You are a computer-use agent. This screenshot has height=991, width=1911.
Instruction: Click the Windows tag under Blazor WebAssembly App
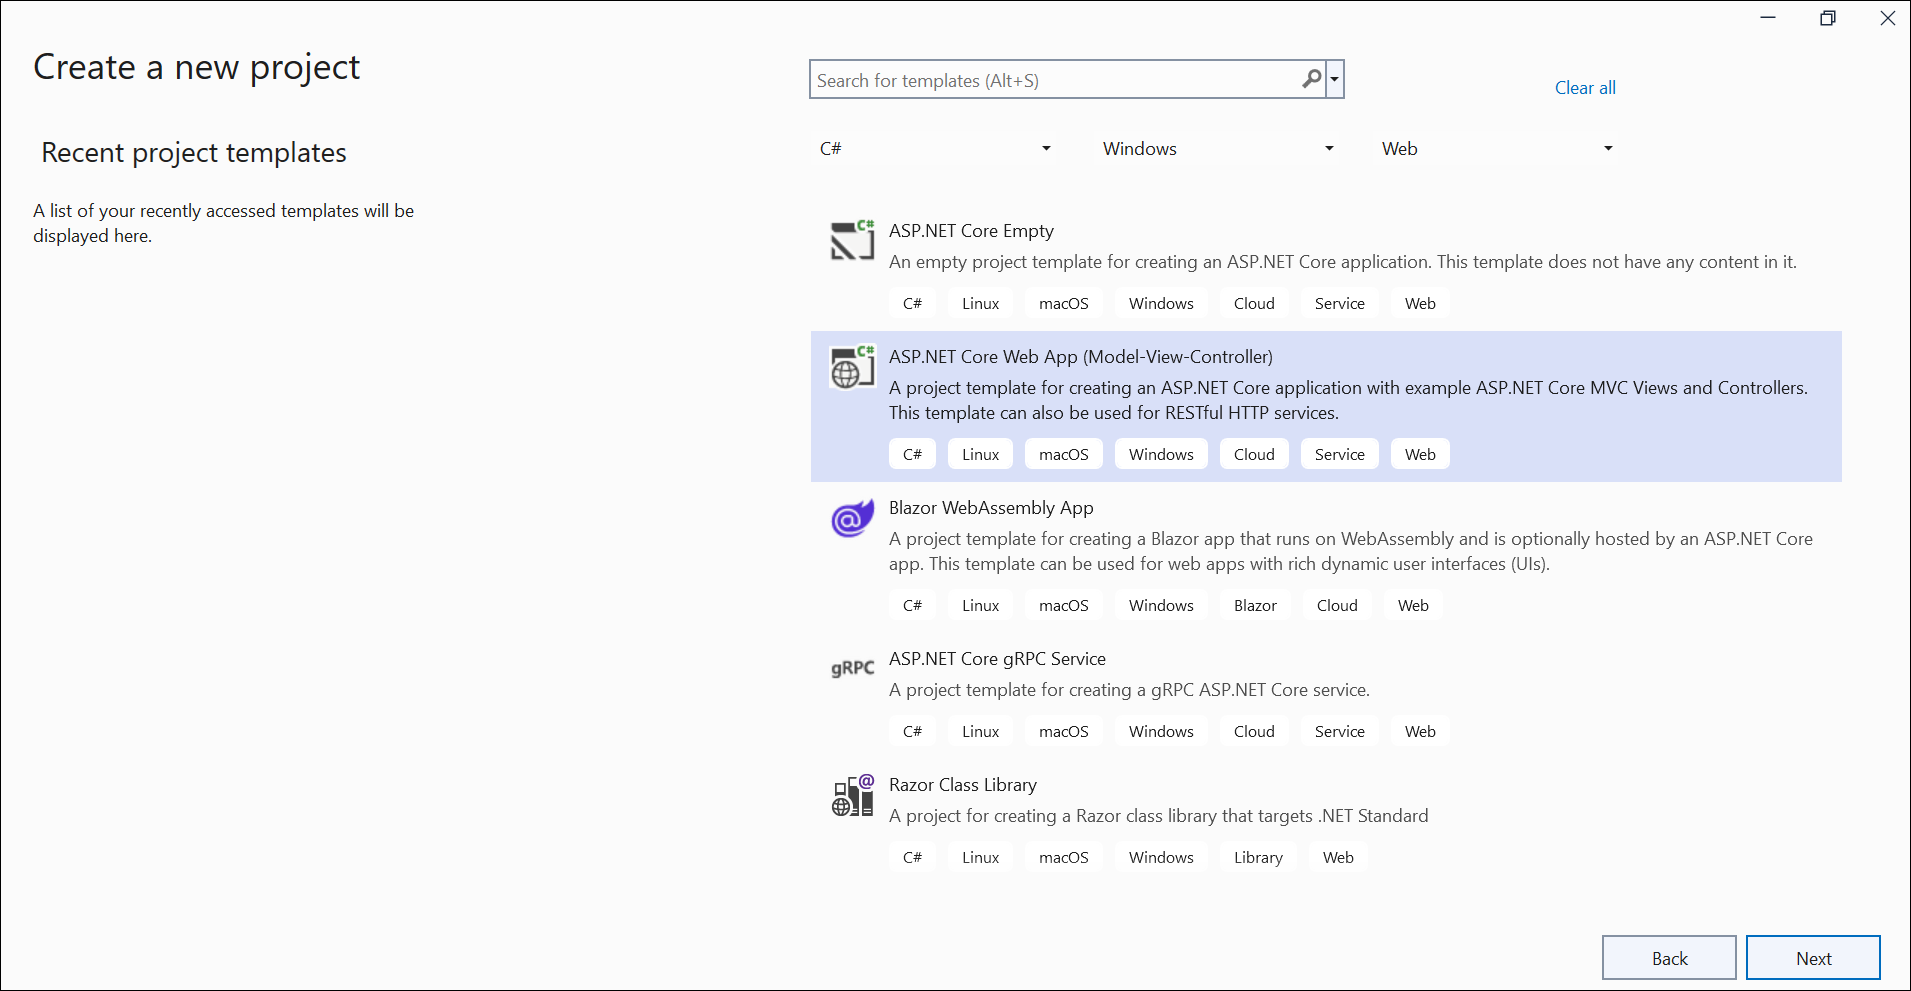(1161, 605)
